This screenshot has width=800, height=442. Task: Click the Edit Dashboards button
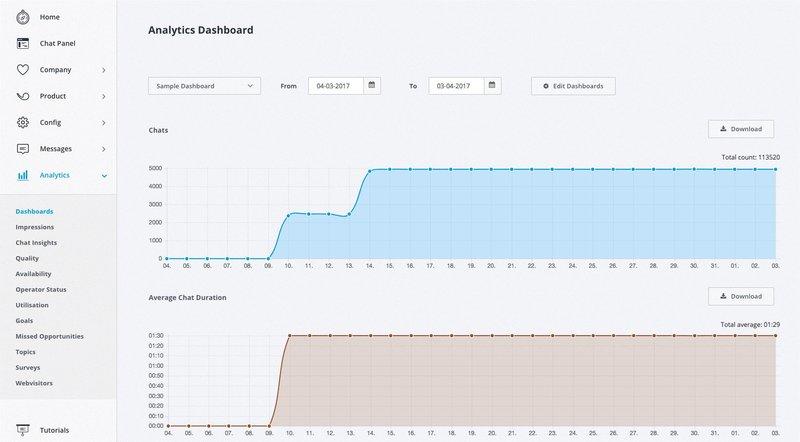pos(573,86)
